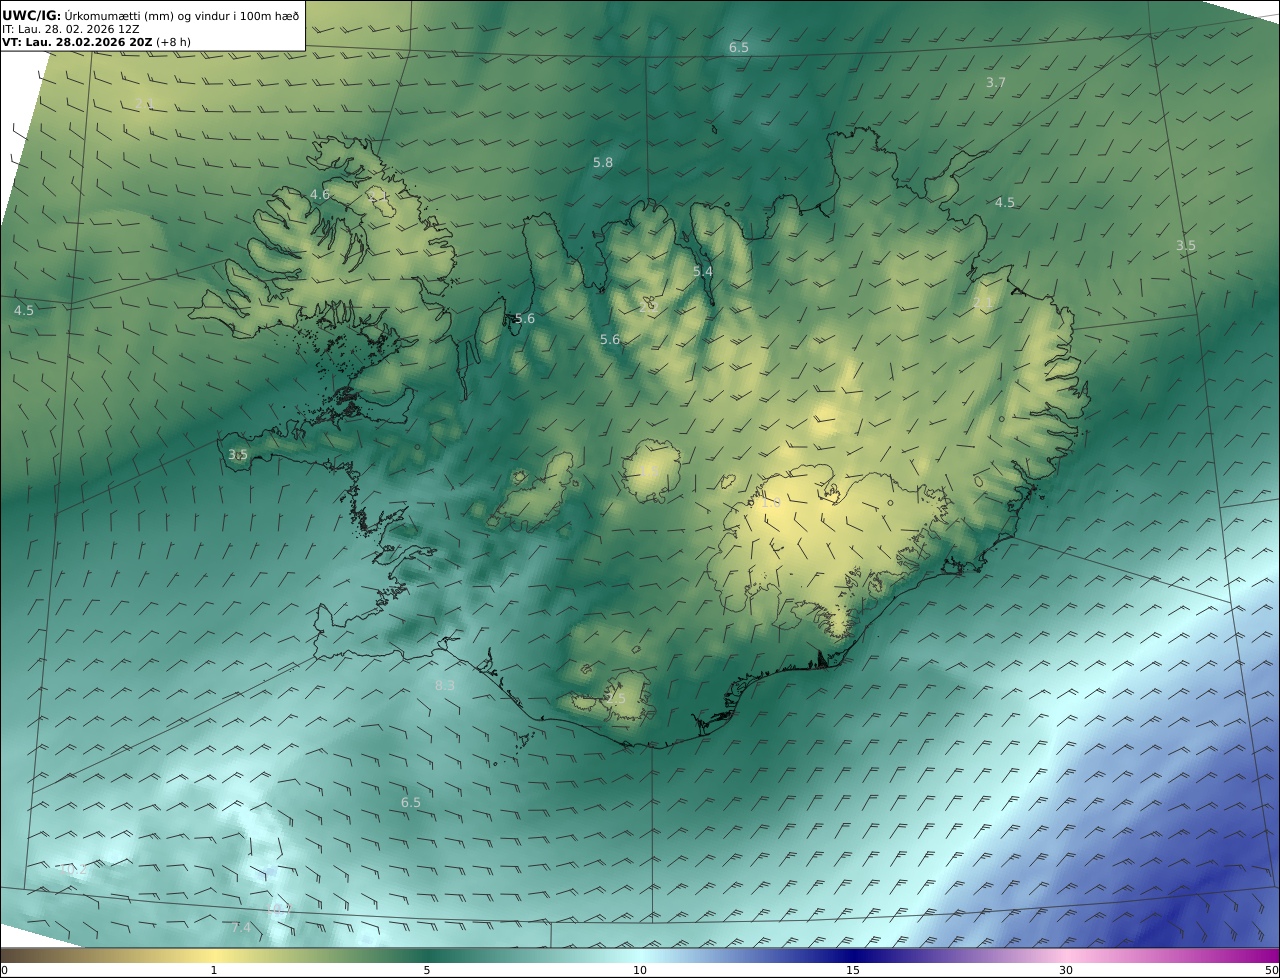This screenshot has width=1280, height=978.
Task: Click the 4.5 value off the northeast coast
Action: pyautogui.click(x=1005, y=202)
